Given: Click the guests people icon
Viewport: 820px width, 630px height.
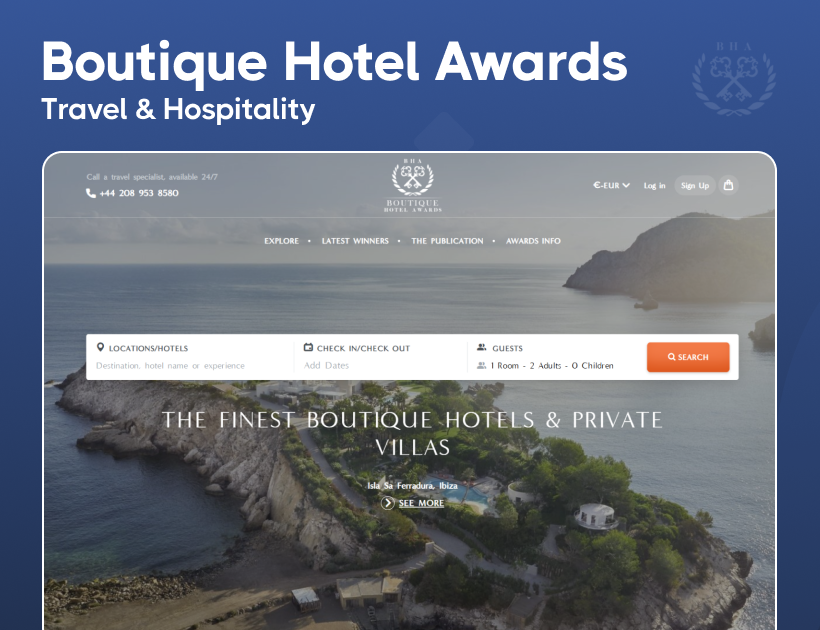Looking at the screenshot, I should (482, 347).
